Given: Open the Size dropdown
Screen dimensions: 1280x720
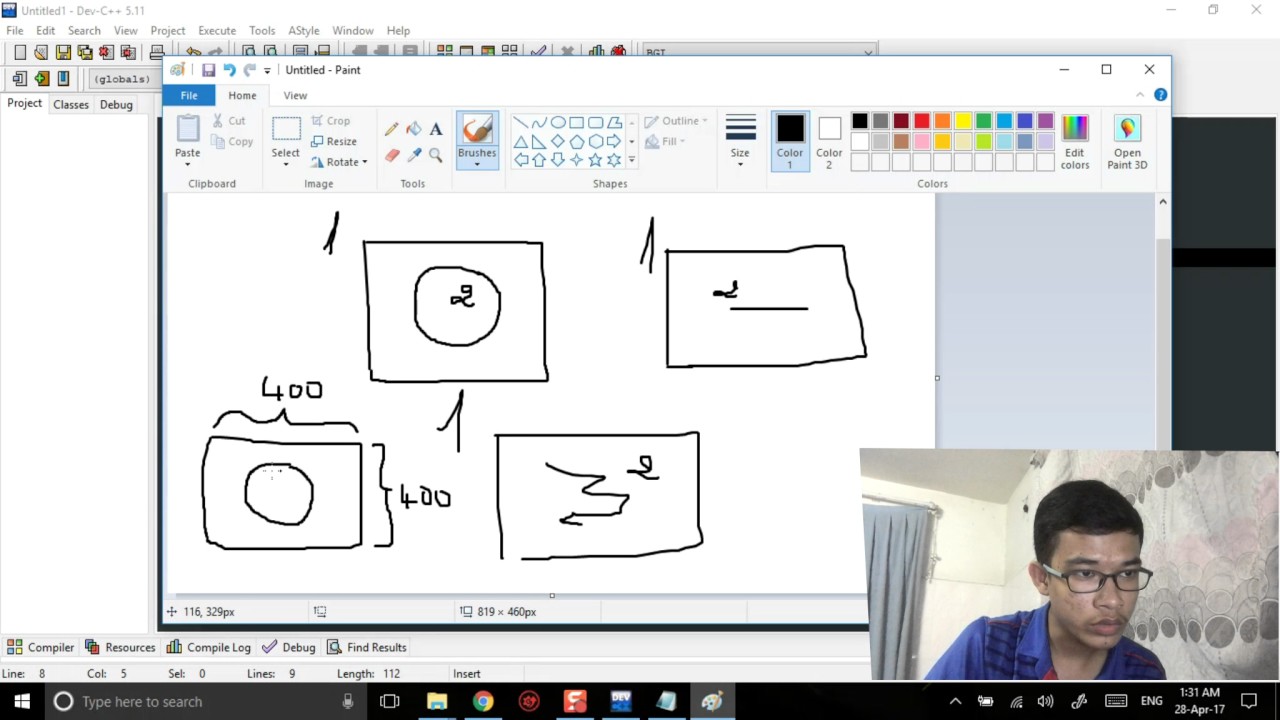Looking at the screenshot, I should [x=740, y=141].
